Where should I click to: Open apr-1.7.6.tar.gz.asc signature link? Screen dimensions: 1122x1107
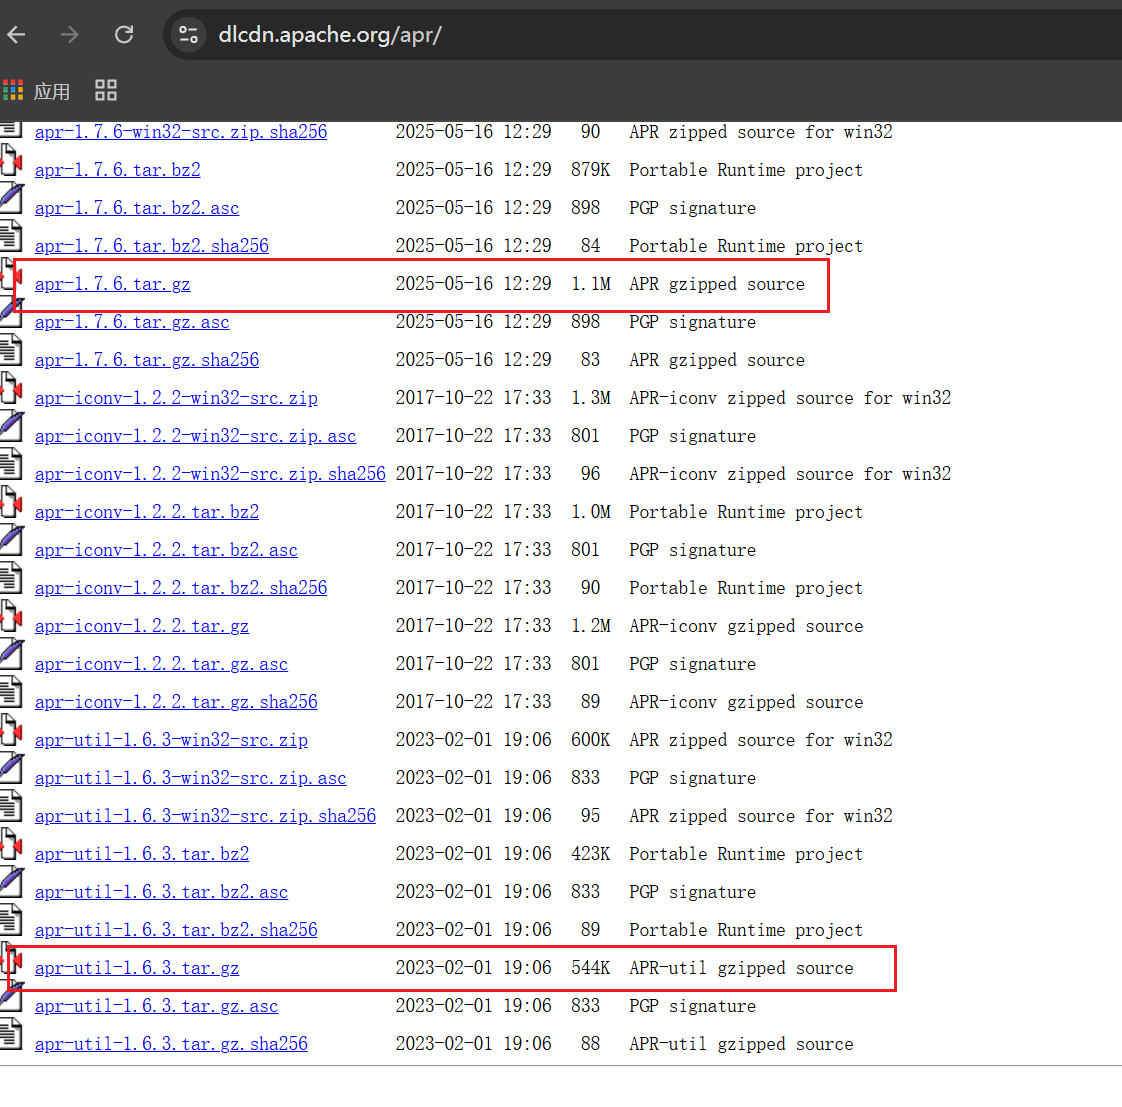click(132, 322)
